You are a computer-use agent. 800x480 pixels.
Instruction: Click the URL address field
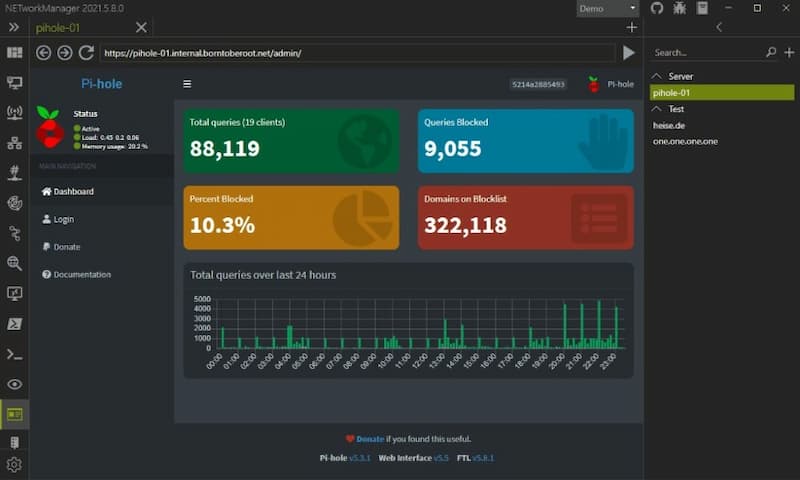(x=357, y=53)
